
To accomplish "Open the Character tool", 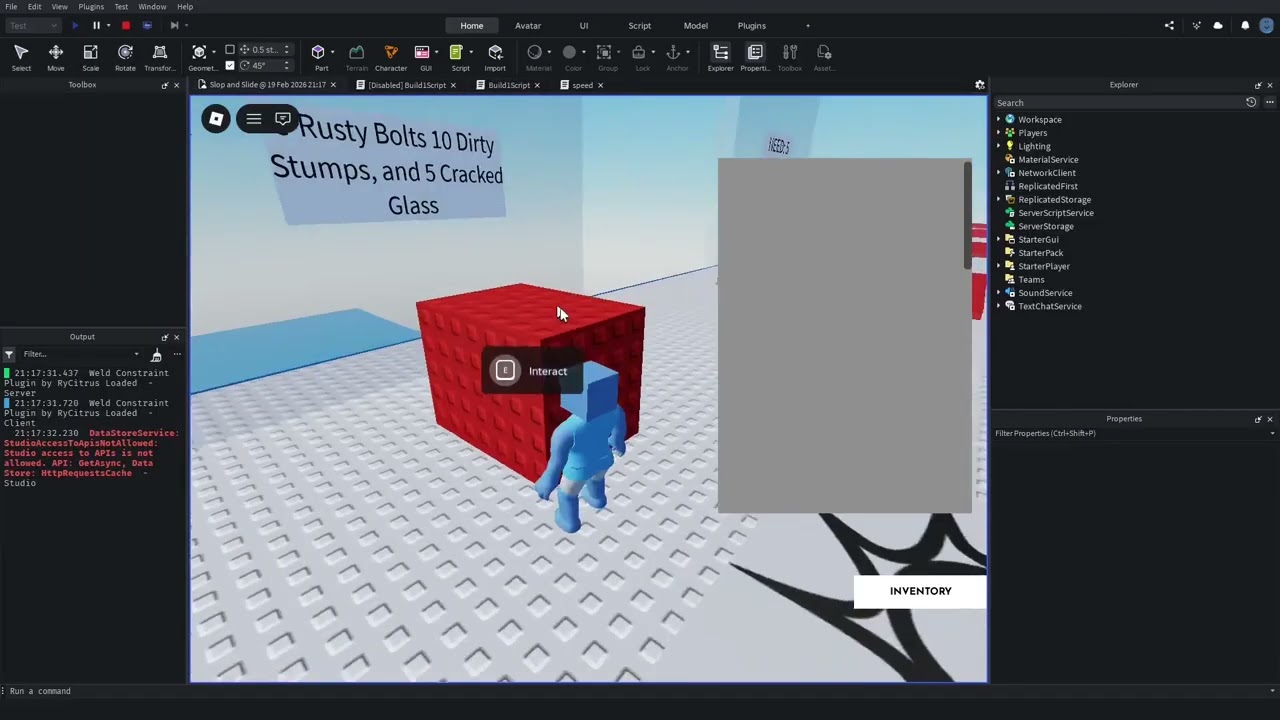I will tap(391, 58).
